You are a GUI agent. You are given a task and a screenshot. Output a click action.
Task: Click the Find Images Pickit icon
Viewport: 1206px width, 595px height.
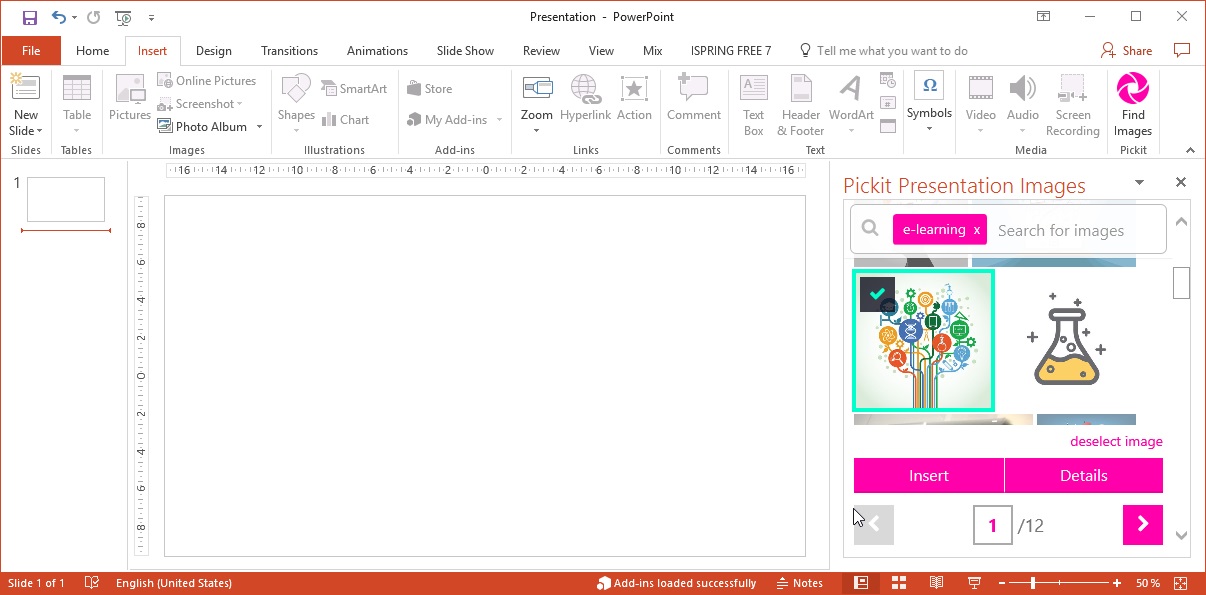(x=1132, y=105)
